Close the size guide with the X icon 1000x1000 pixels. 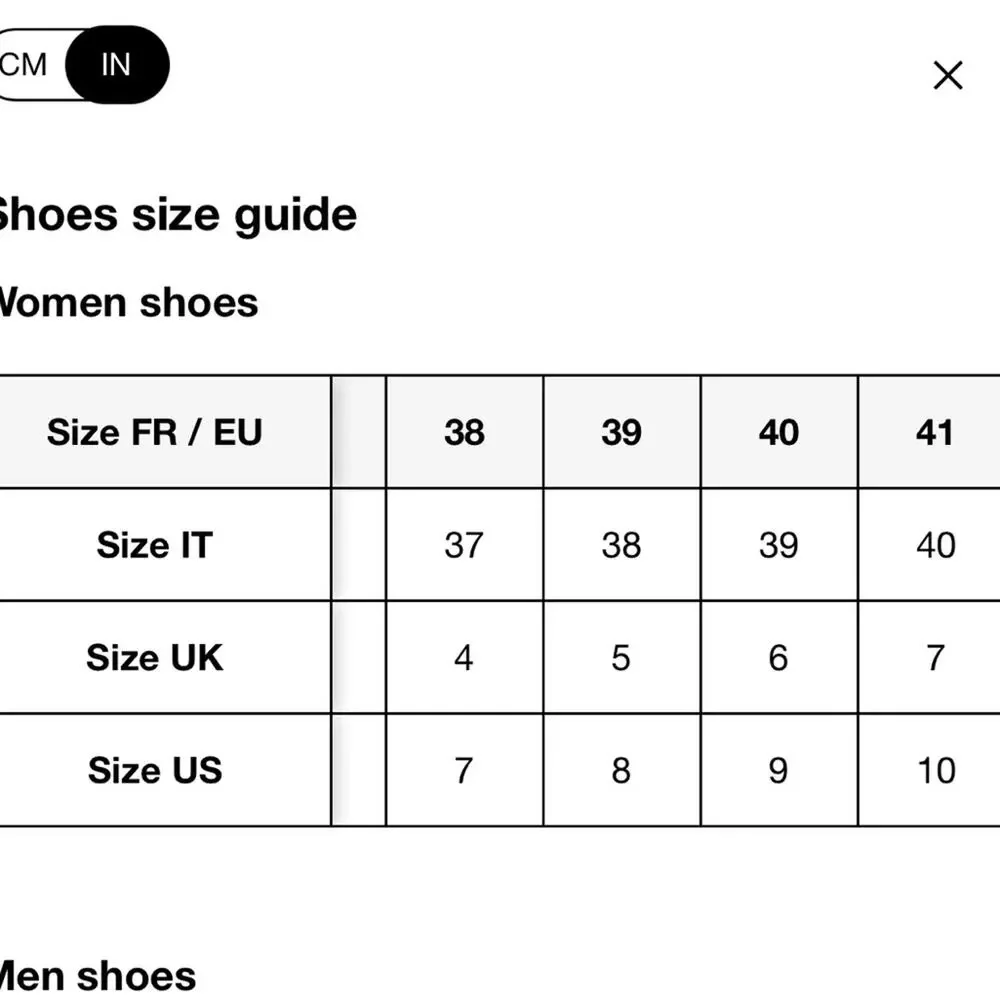(947, 75)
